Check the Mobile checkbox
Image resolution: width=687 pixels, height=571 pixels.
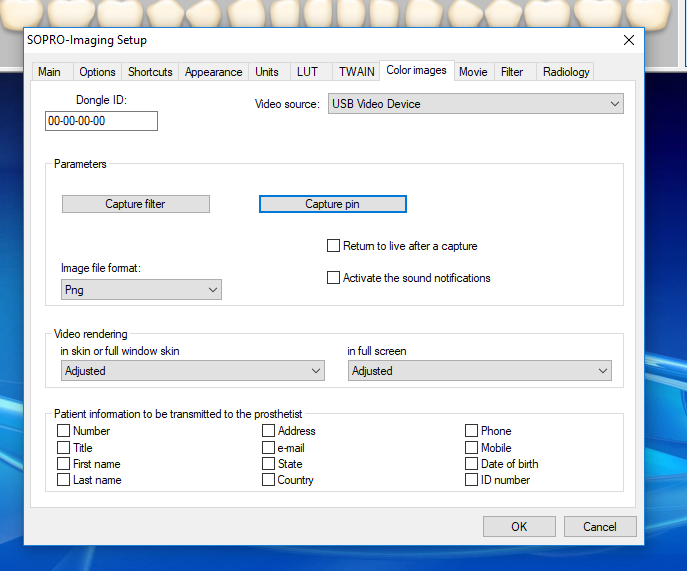pyautogui.click(x=471, y=448)
